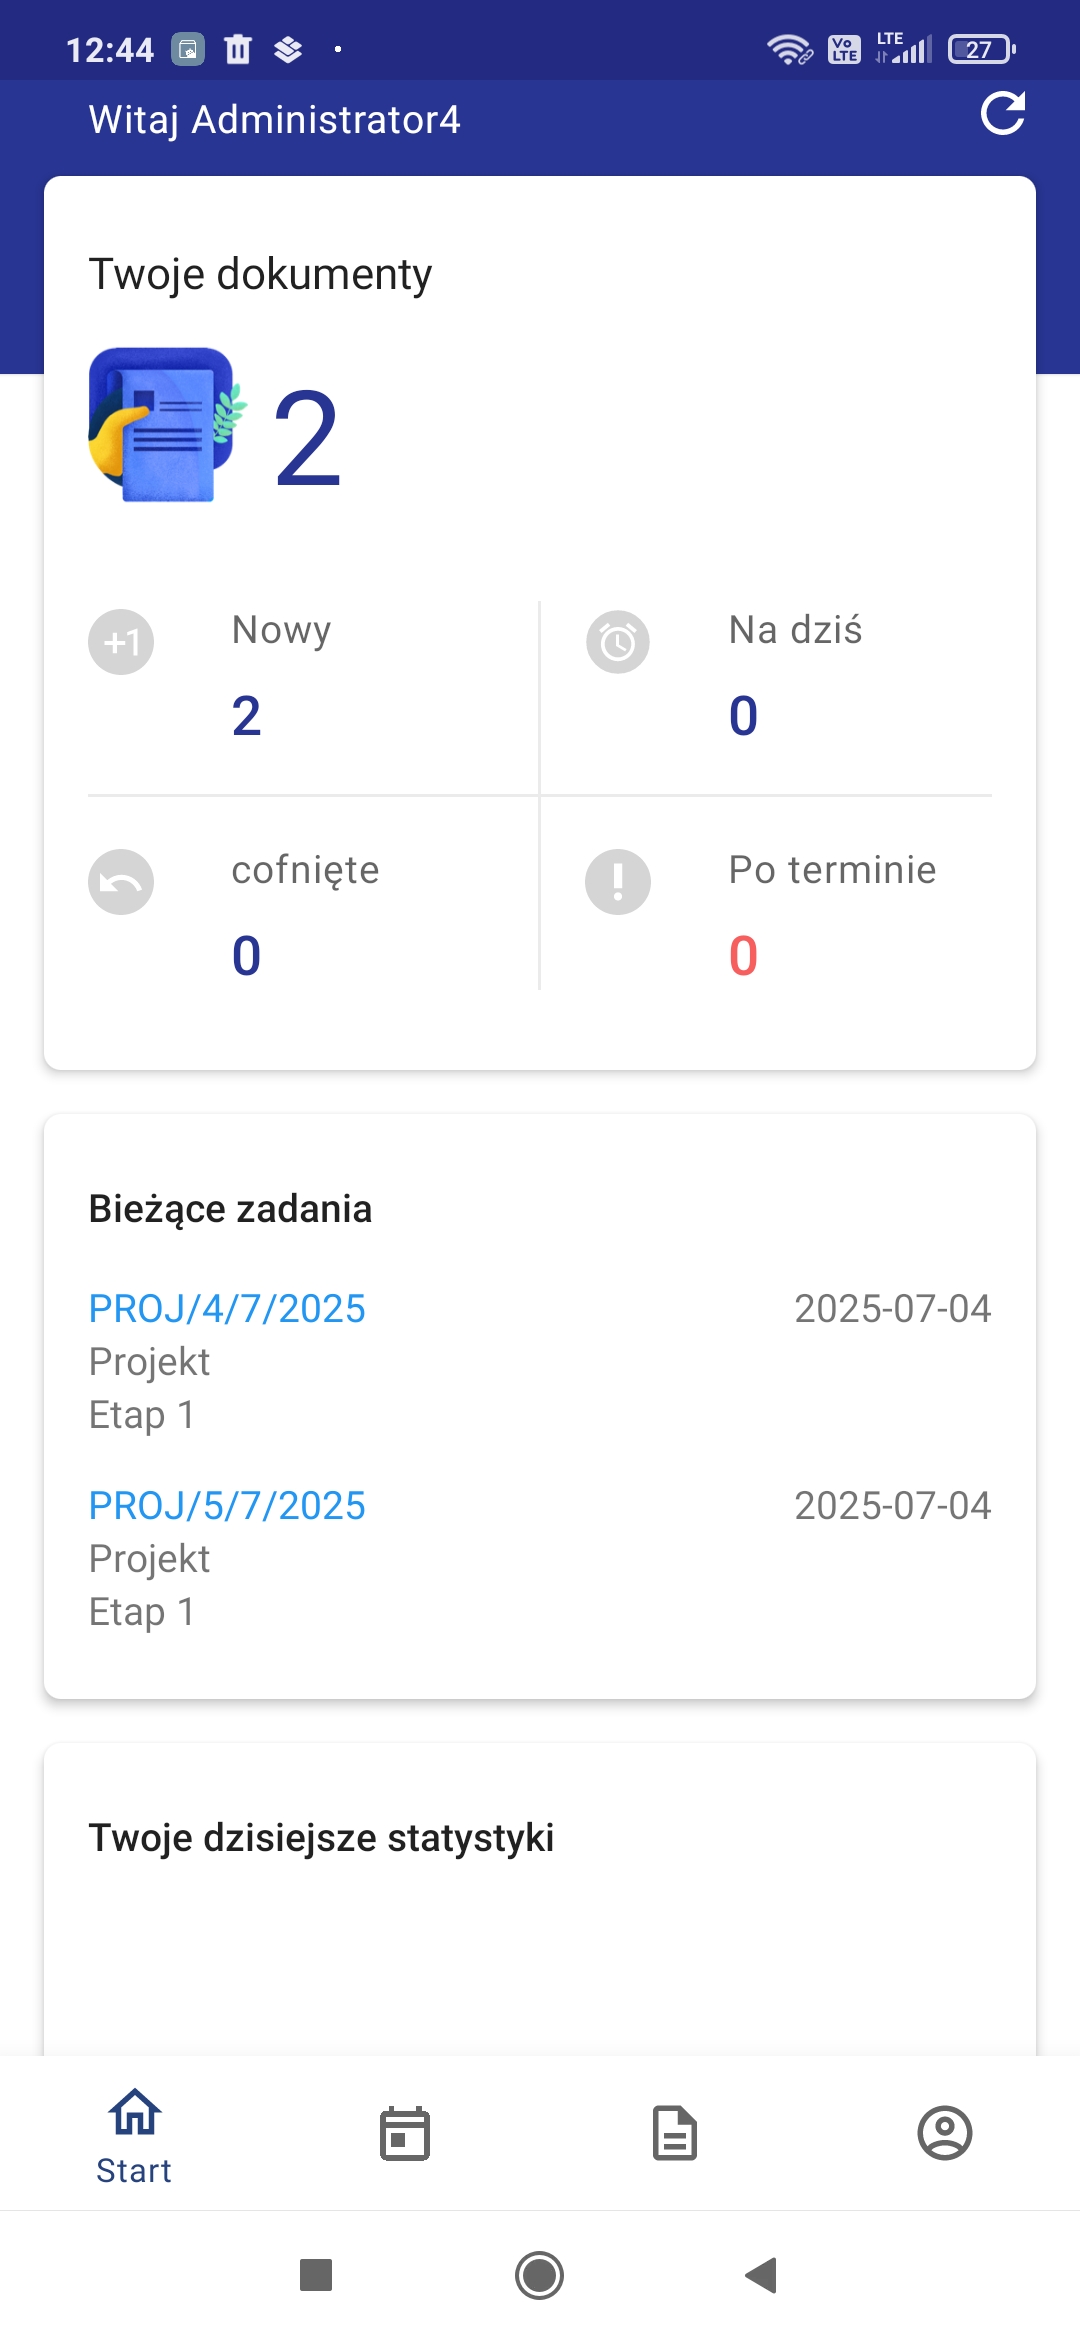The width and height of the screenshot is (1080, 2340).
Task: Tap the alarm clock Na dziś icon
Action: pyautogui.click(x=618, y=642)
